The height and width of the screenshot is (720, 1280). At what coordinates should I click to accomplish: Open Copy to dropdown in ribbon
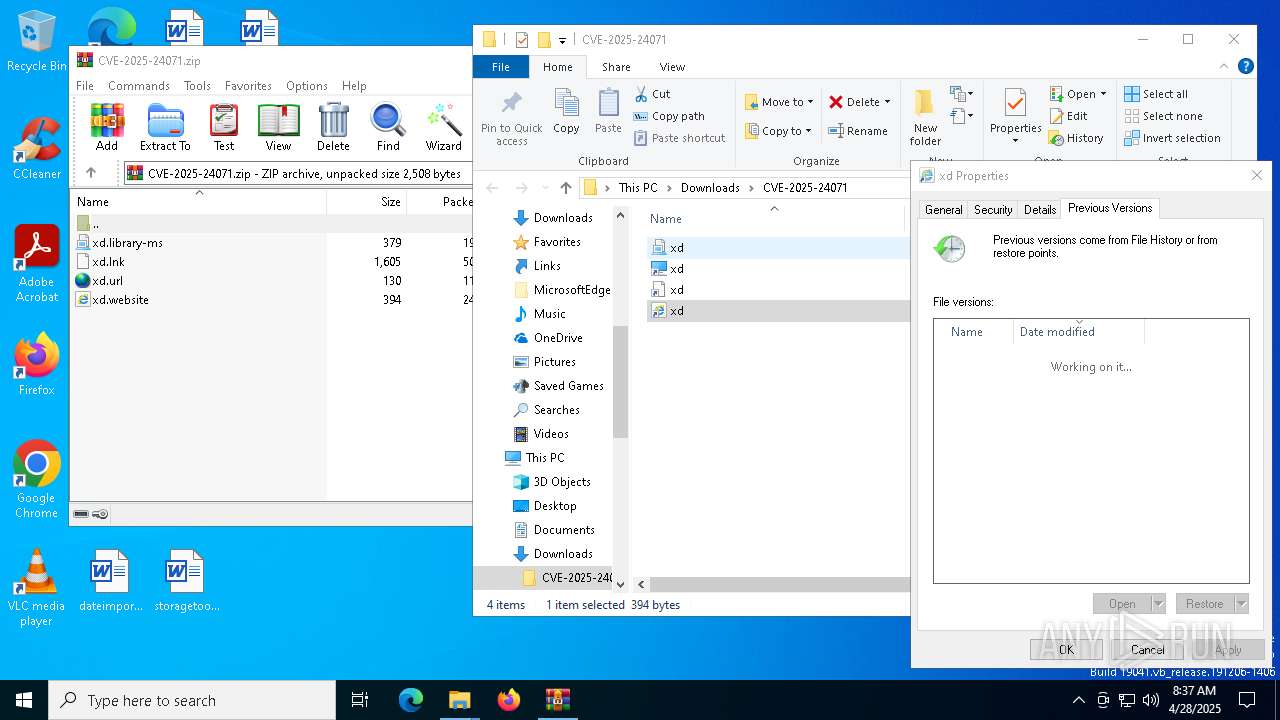point(778,131)
